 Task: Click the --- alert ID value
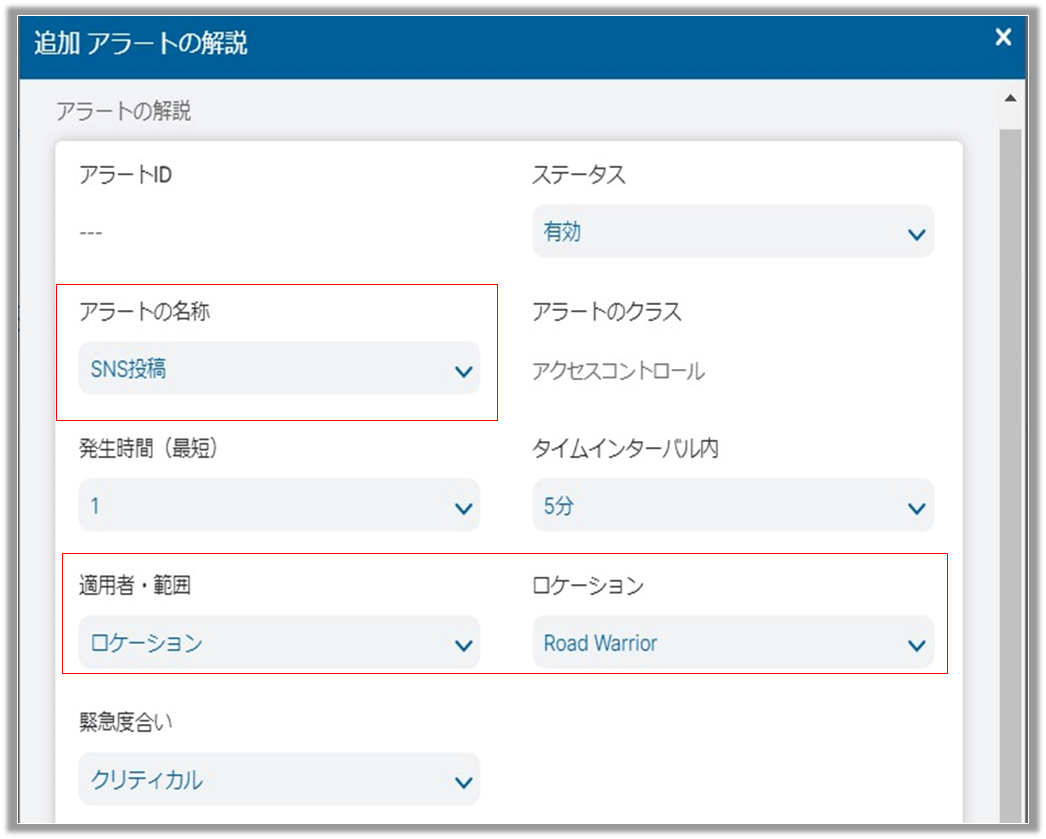(91, 233)
